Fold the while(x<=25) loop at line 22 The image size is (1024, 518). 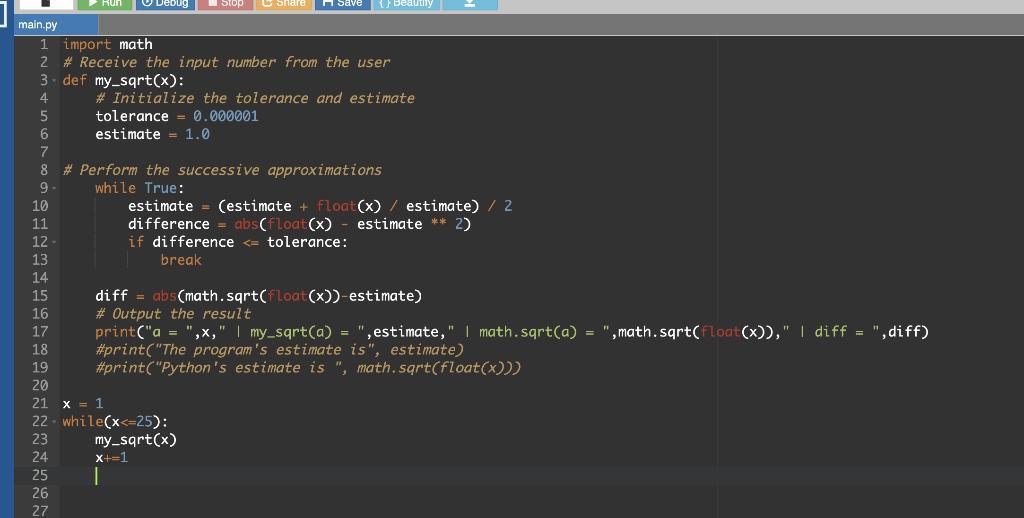pos(52,423)
